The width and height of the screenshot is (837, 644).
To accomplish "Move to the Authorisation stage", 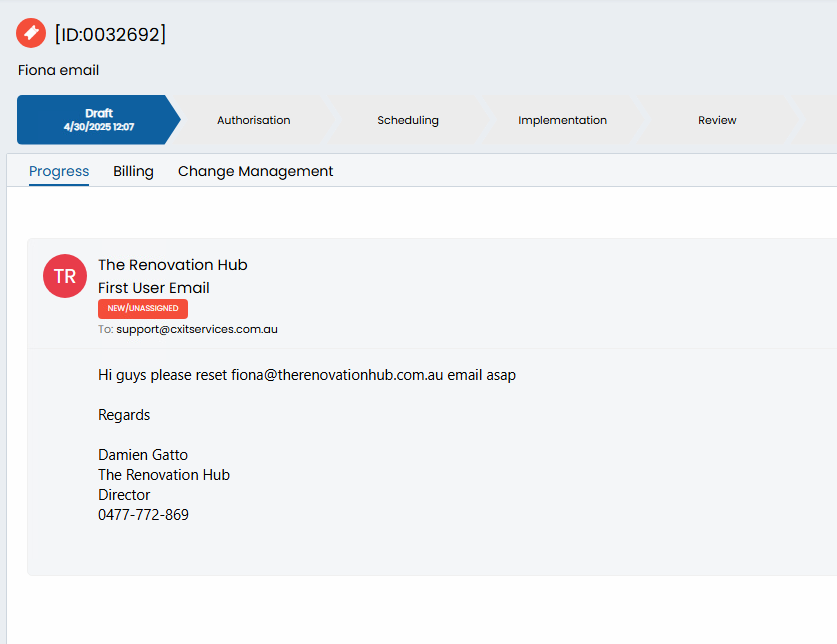I will (x=254, y=120).
